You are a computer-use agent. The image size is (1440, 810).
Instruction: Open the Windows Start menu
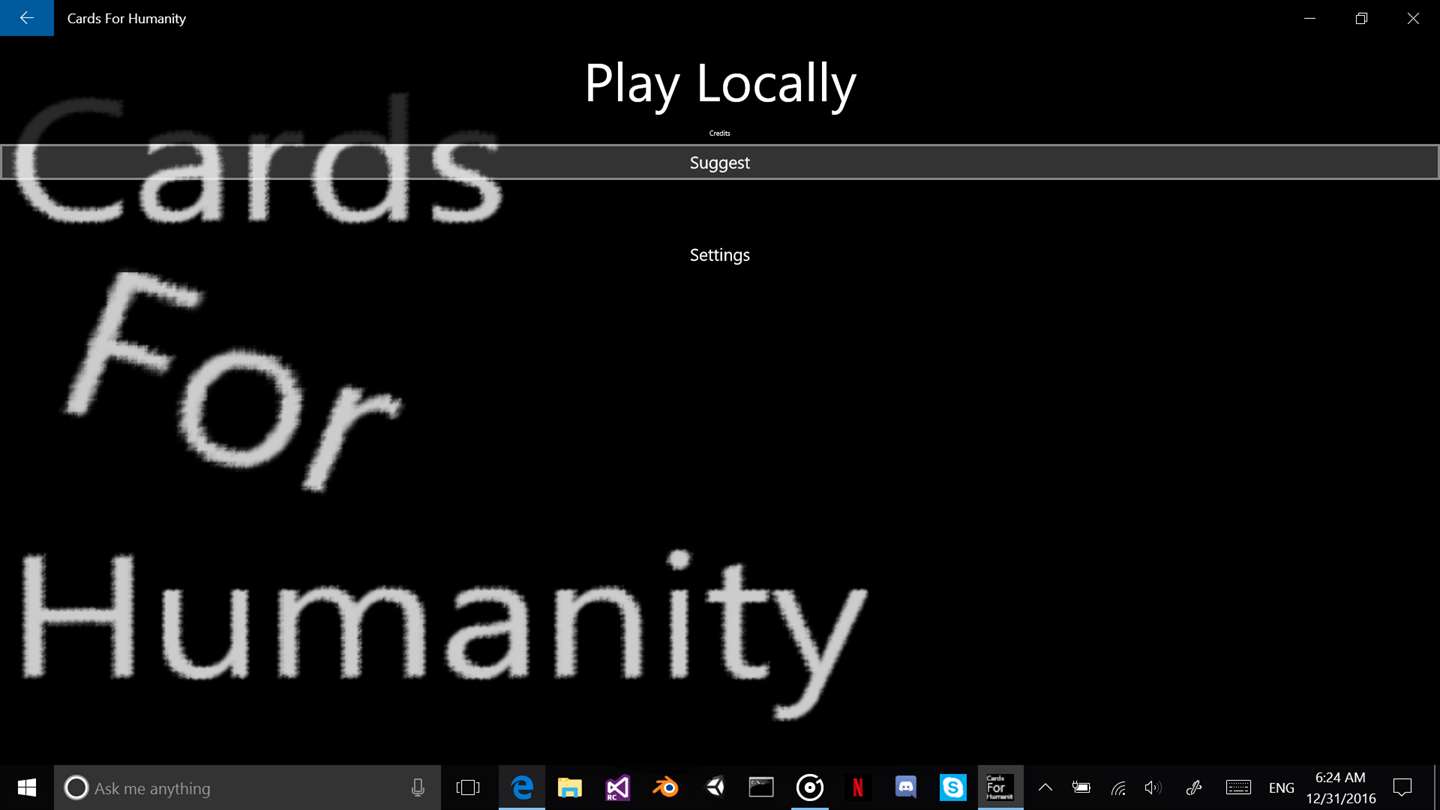coord(27,788)
